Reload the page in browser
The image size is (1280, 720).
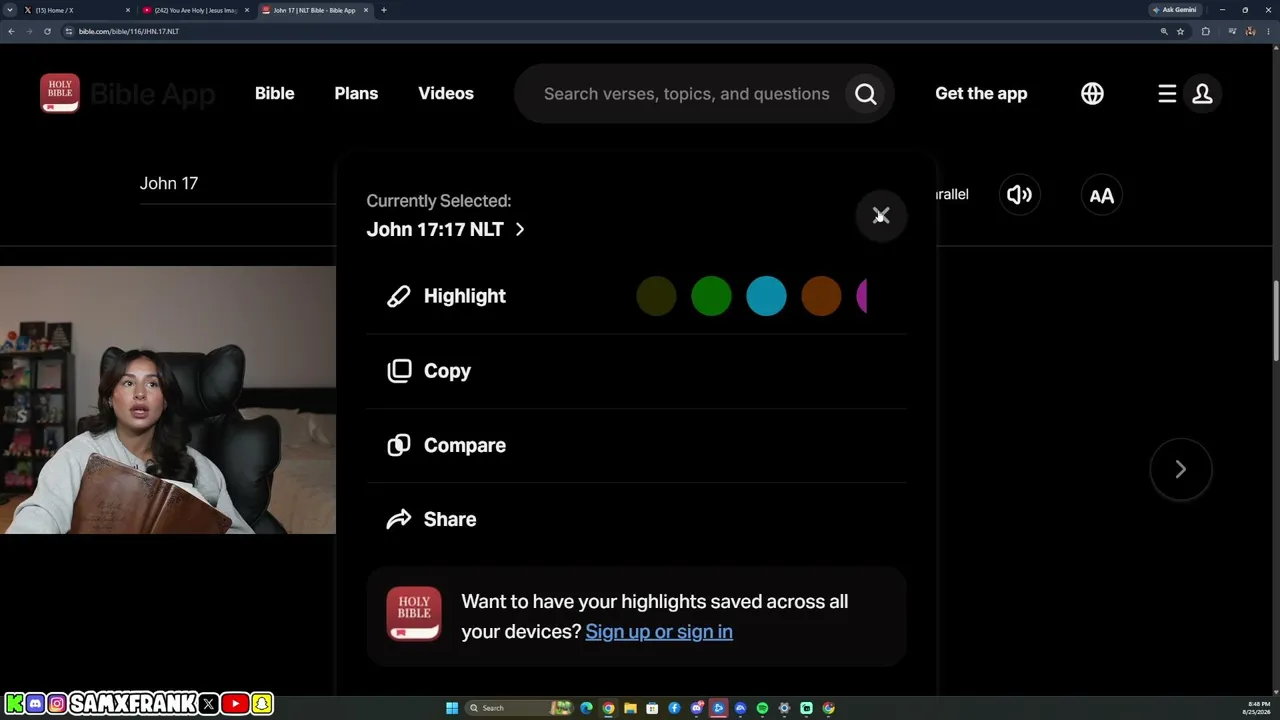point(47,31)
